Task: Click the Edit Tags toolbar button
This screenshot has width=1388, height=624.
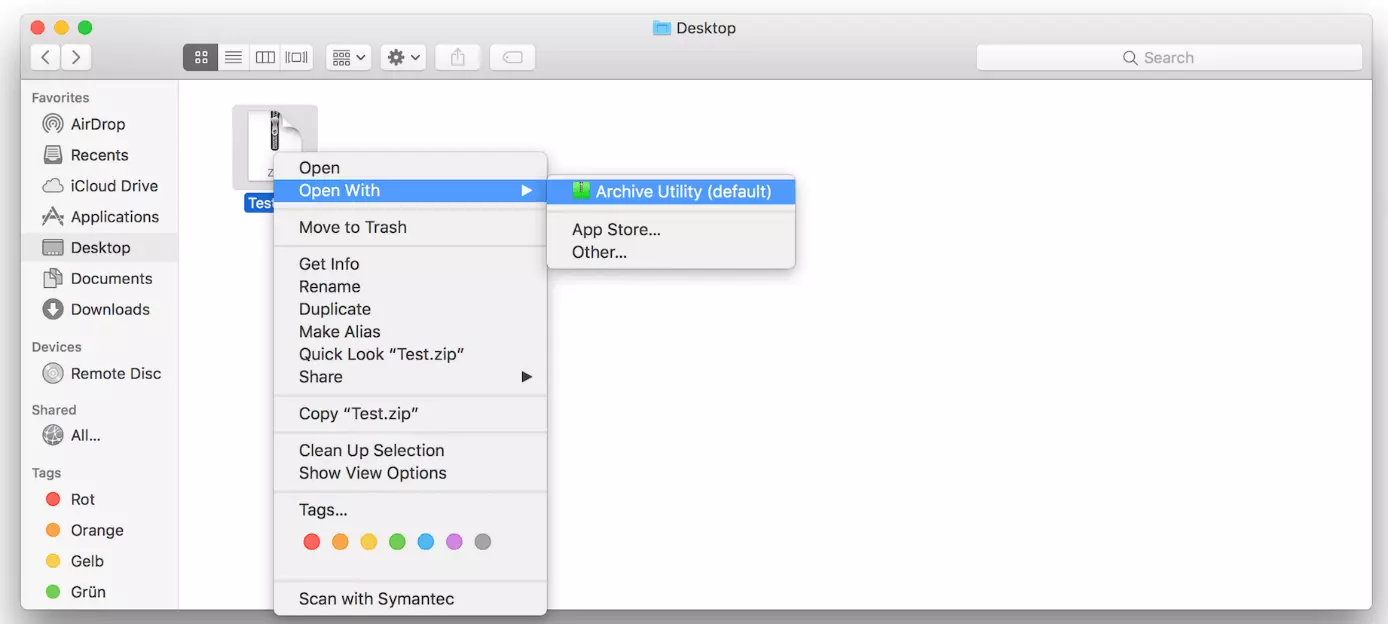Action: [x=512, y=57]
